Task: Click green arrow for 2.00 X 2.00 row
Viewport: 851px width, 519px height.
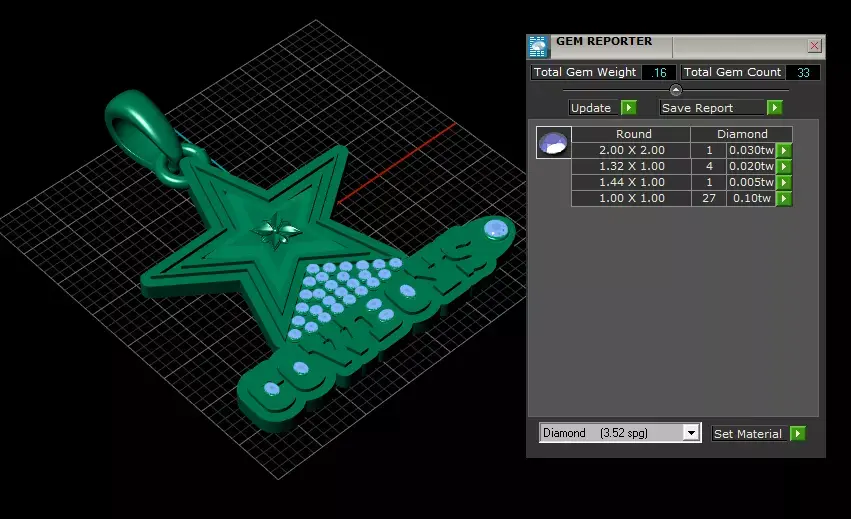Action: point(784,150)
